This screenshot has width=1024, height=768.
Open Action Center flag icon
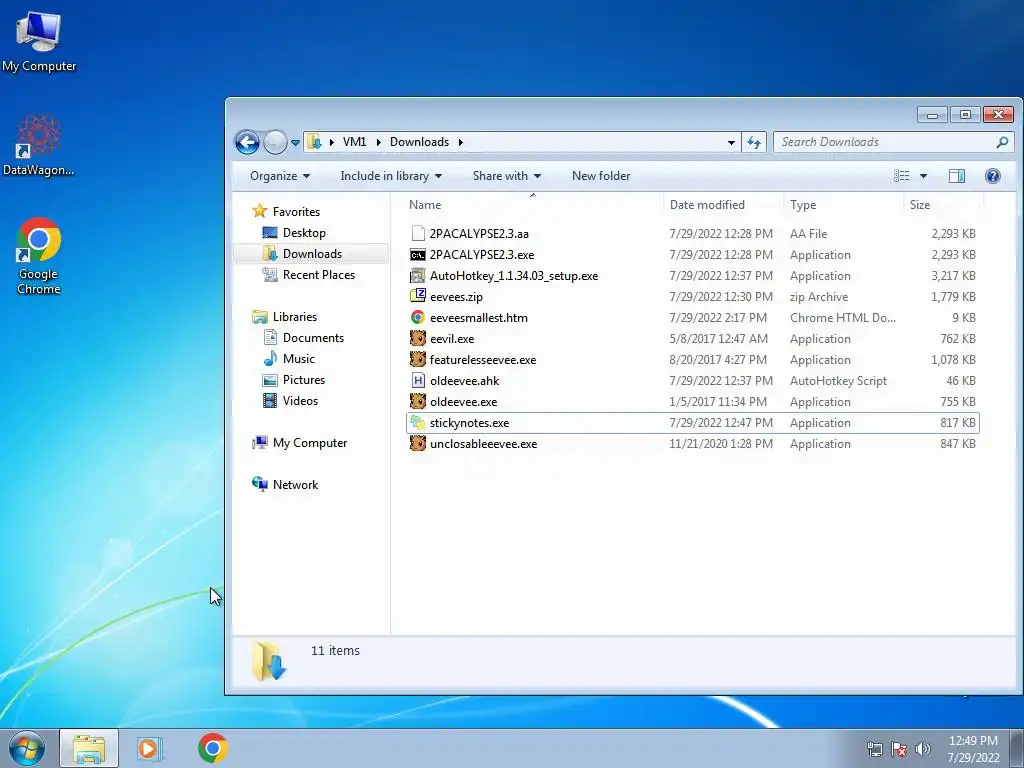[x=899, y=749]
